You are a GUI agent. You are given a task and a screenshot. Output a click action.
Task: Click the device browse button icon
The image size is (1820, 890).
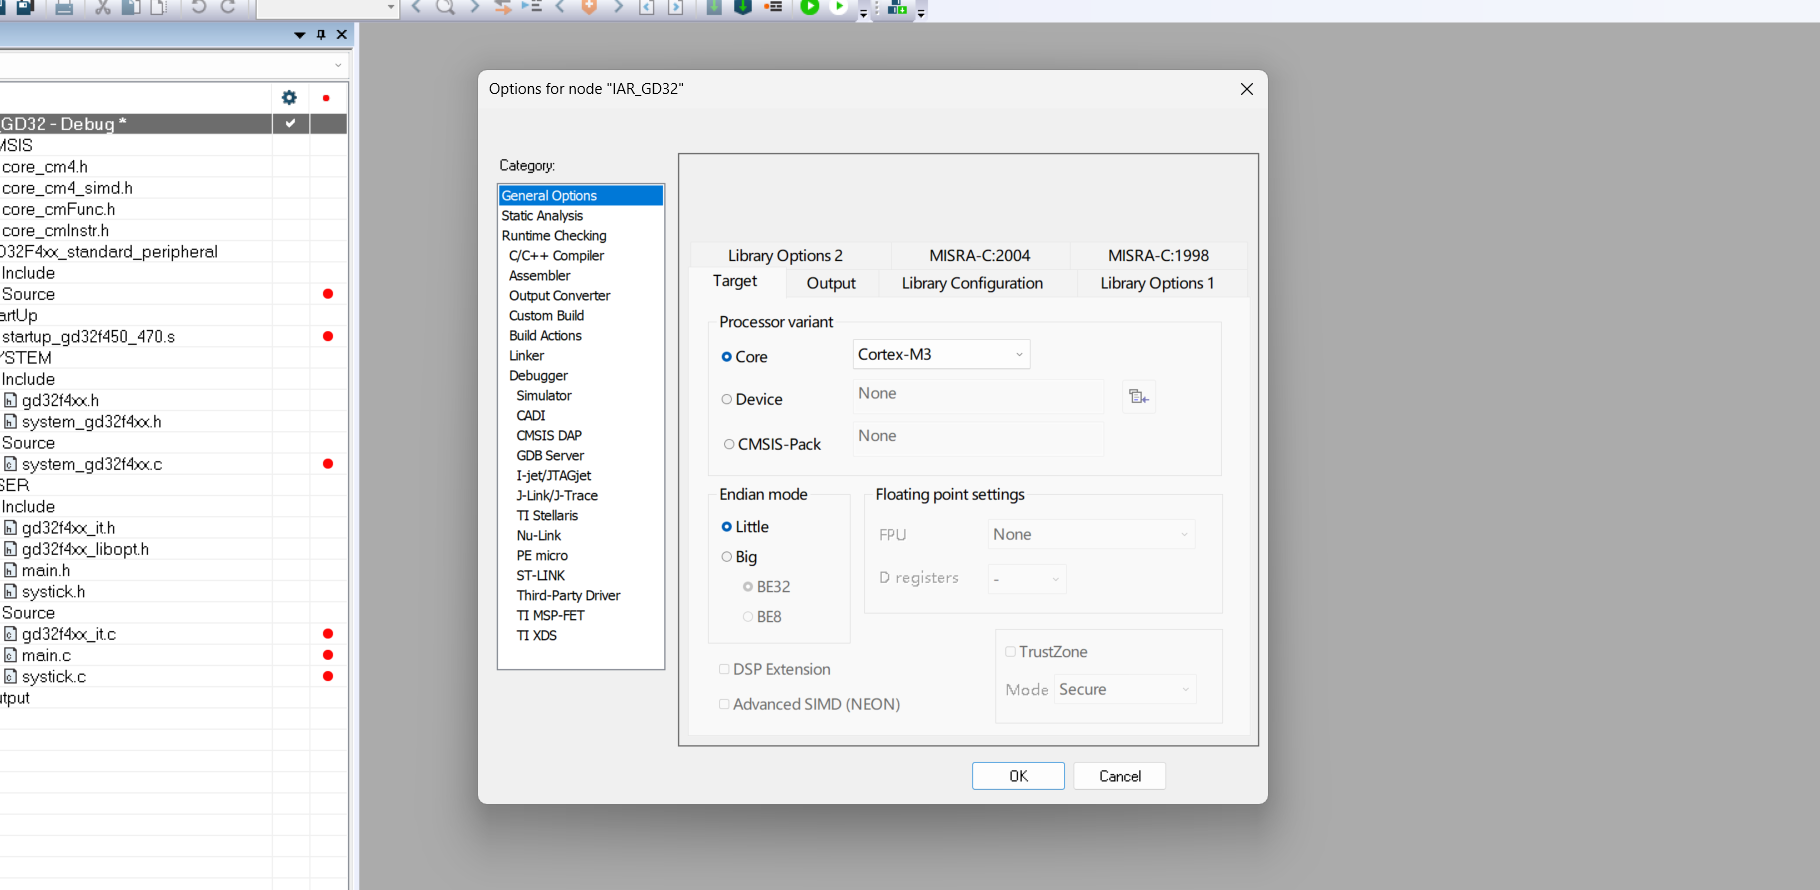pyautogui.click(x=1138, y=397)
